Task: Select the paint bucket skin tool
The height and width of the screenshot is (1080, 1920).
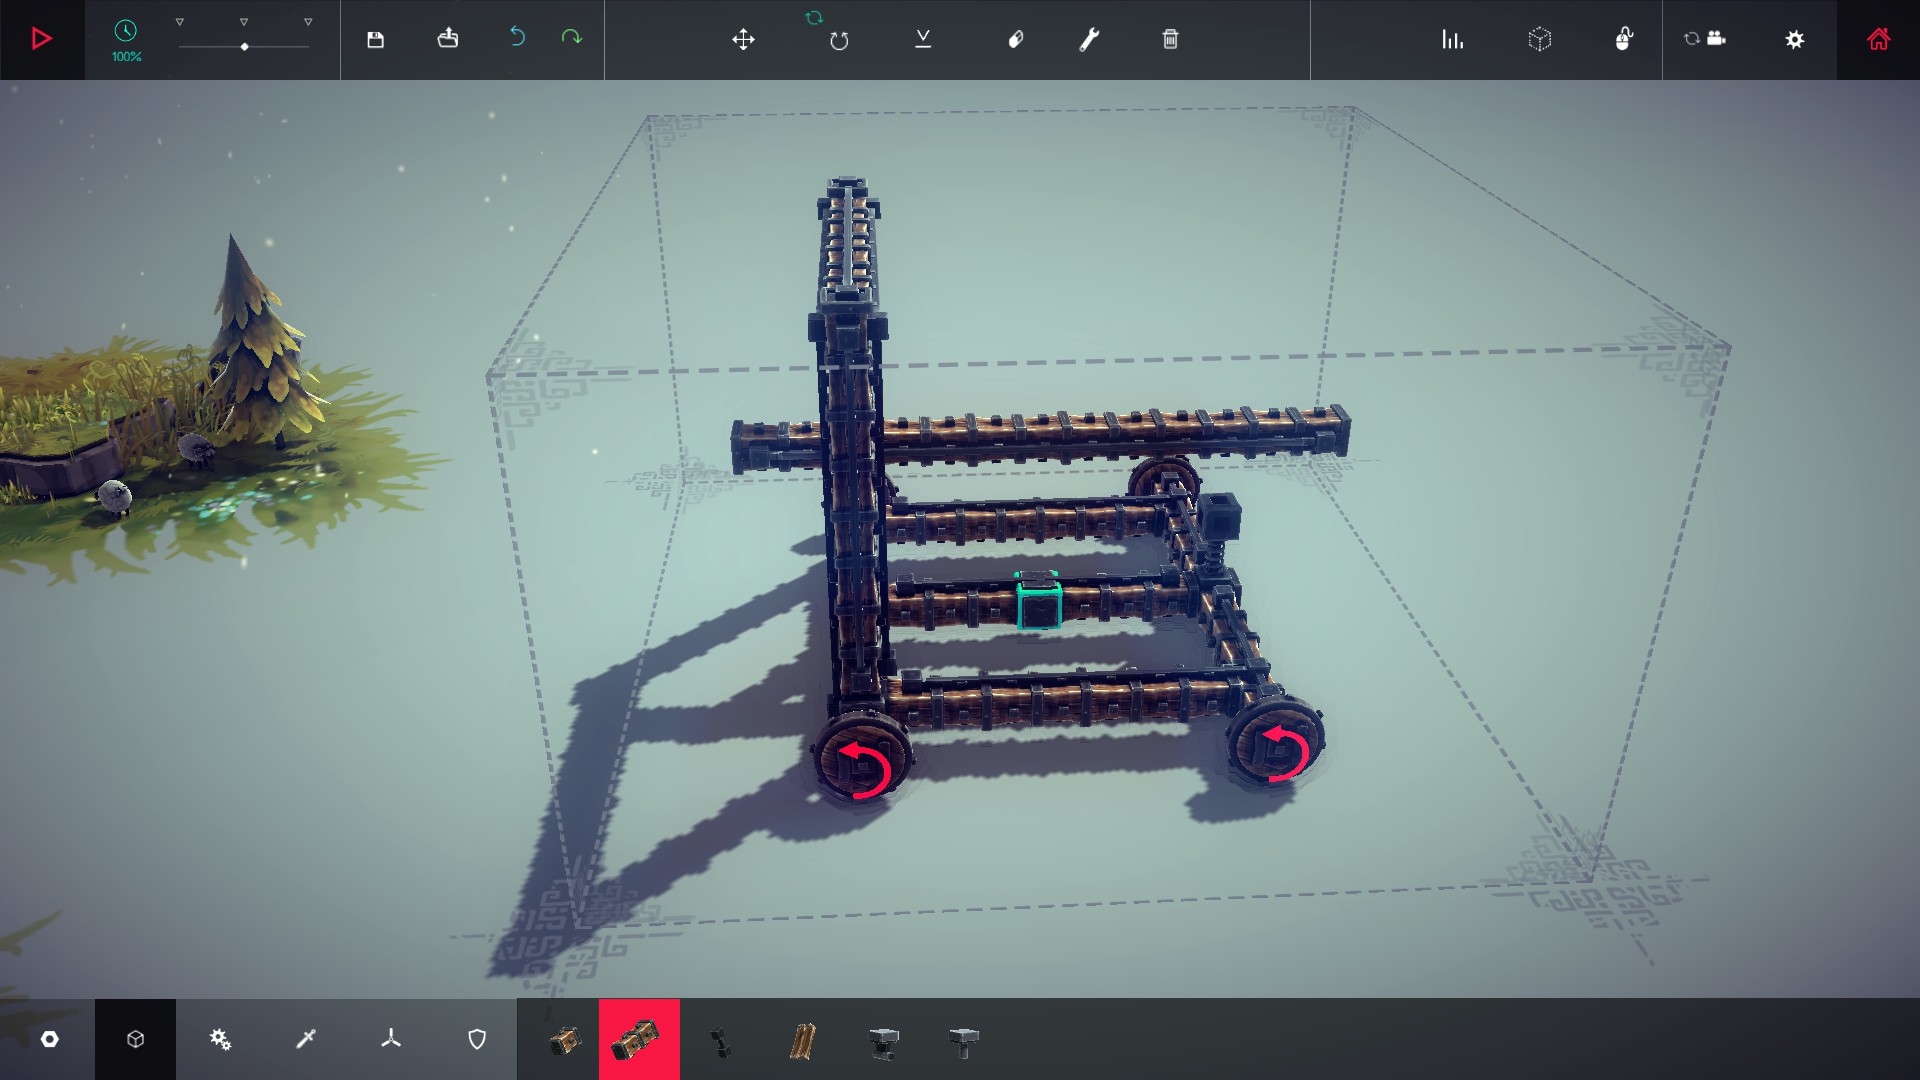Action: click(1015, 40)
